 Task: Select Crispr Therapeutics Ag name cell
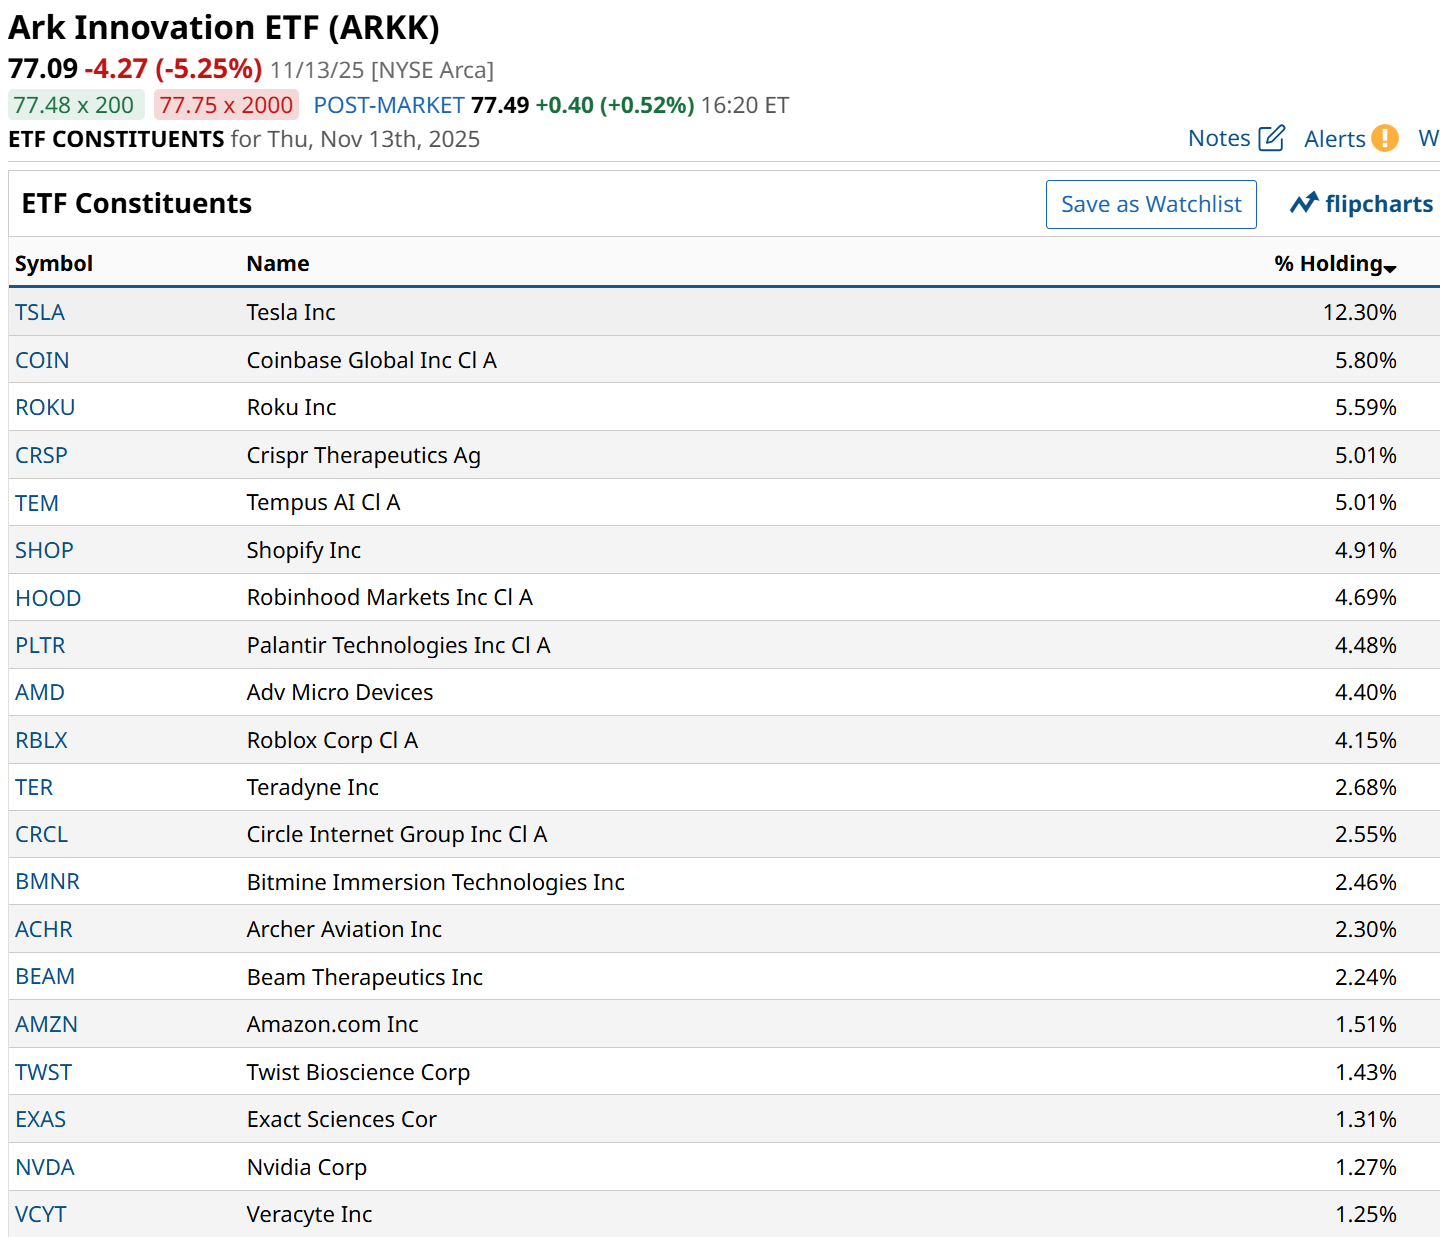pyautogui.click(x=364, y=455)
